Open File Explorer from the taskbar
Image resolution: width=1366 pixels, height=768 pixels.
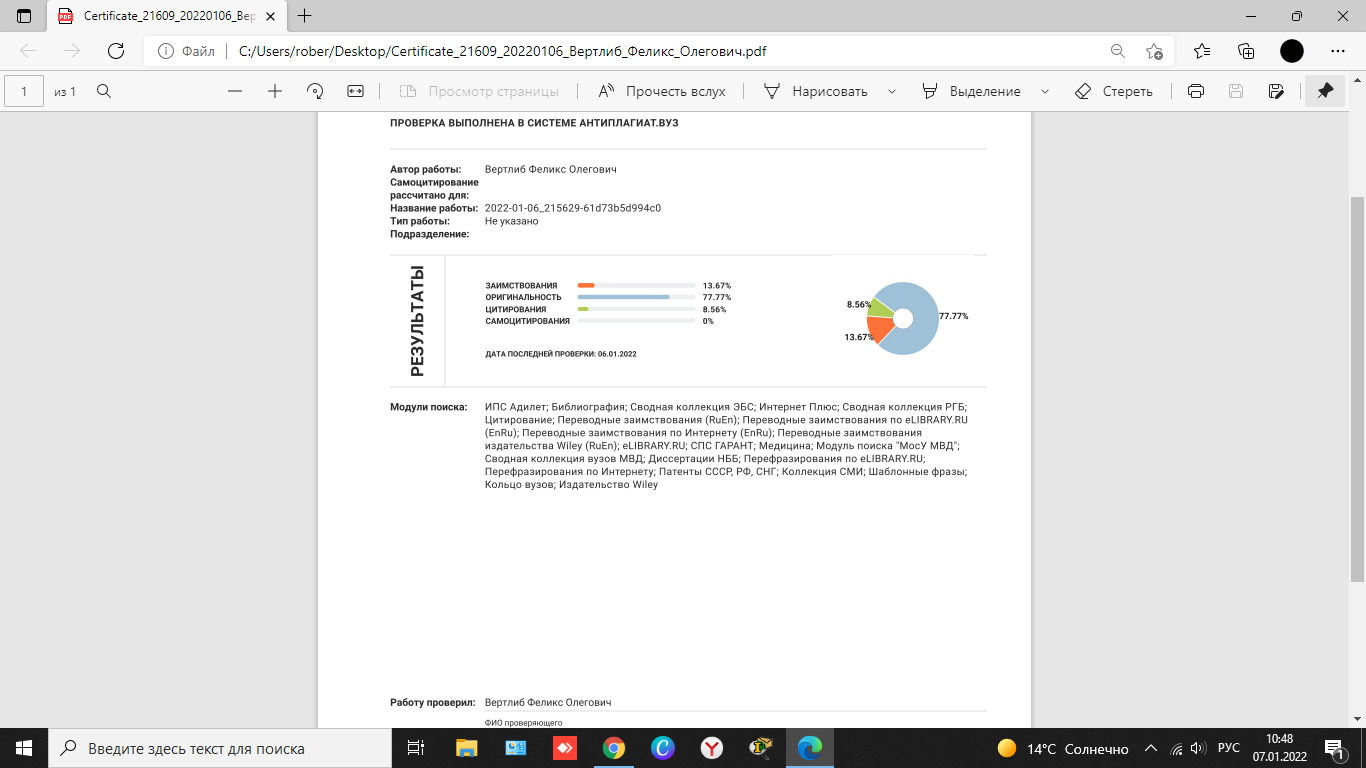point(466,748)
